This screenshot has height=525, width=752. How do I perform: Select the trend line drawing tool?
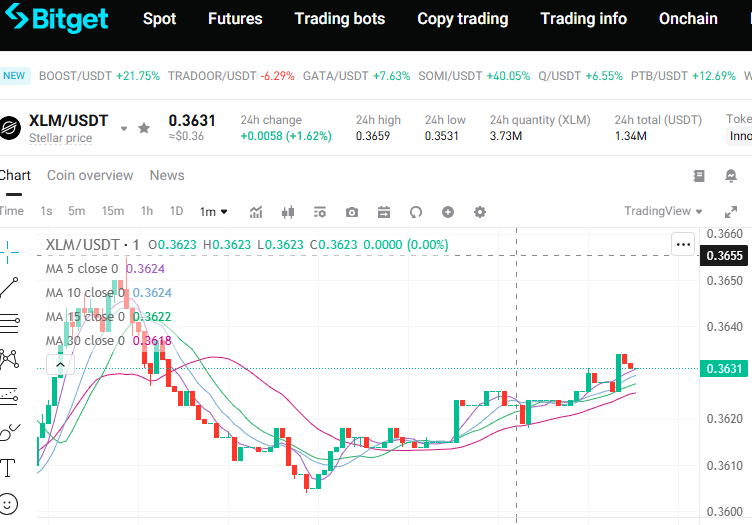tap(10, 286)
